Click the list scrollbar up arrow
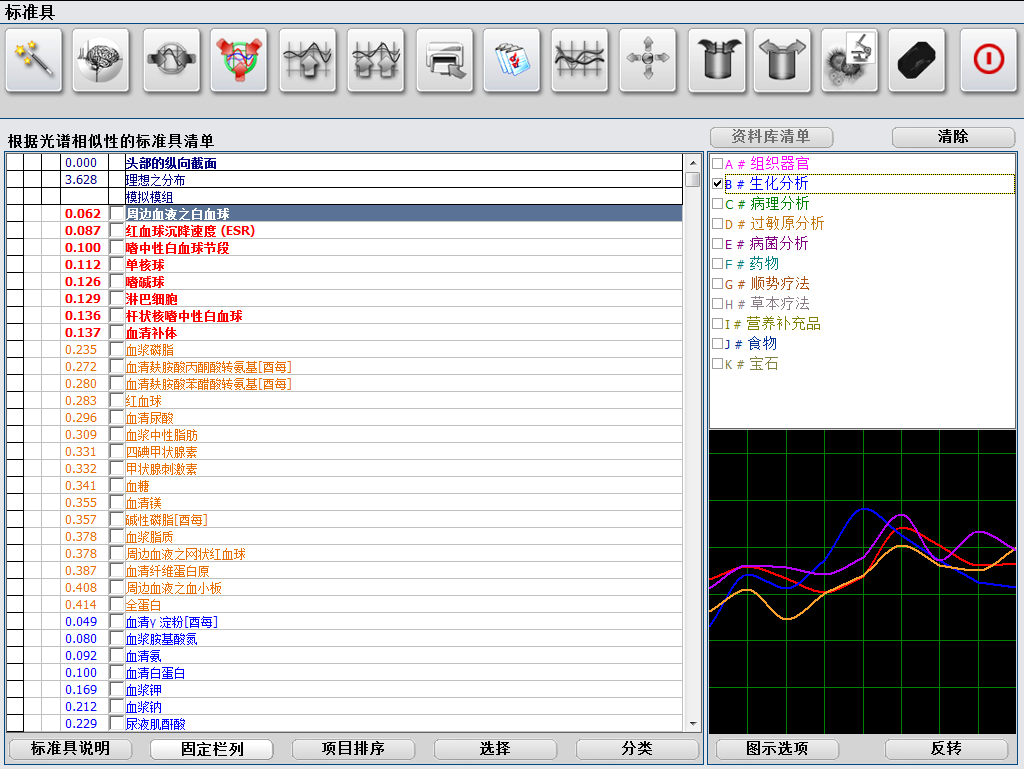1024x769 pixels. (693, 163)
